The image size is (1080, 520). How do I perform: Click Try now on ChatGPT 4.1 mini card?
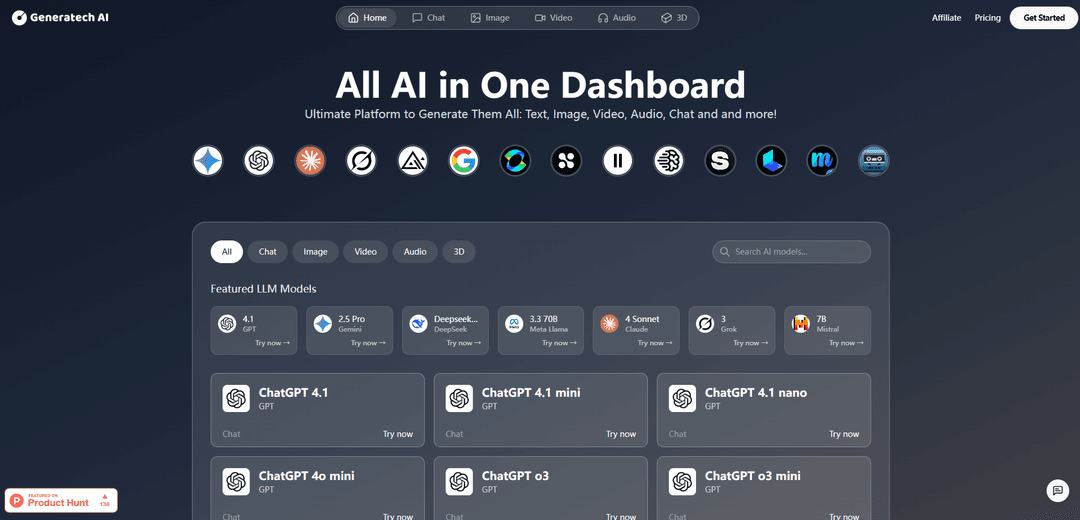click(621, 434)
